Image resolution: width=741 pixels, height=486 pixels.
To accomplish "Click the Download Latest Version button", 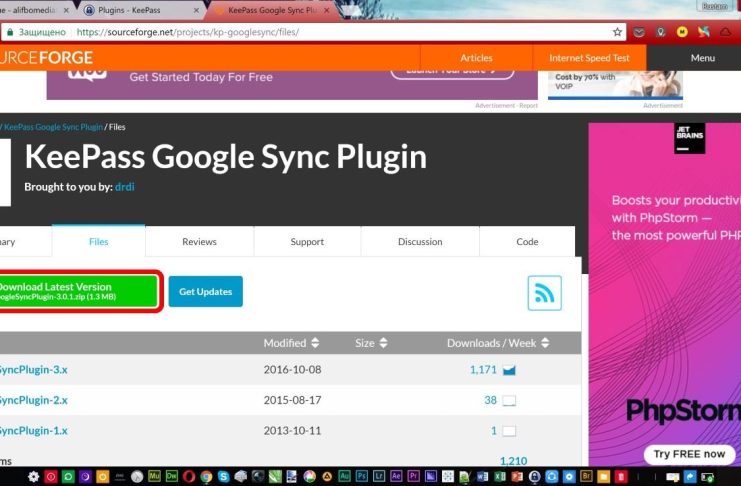I will pos(78,291).
